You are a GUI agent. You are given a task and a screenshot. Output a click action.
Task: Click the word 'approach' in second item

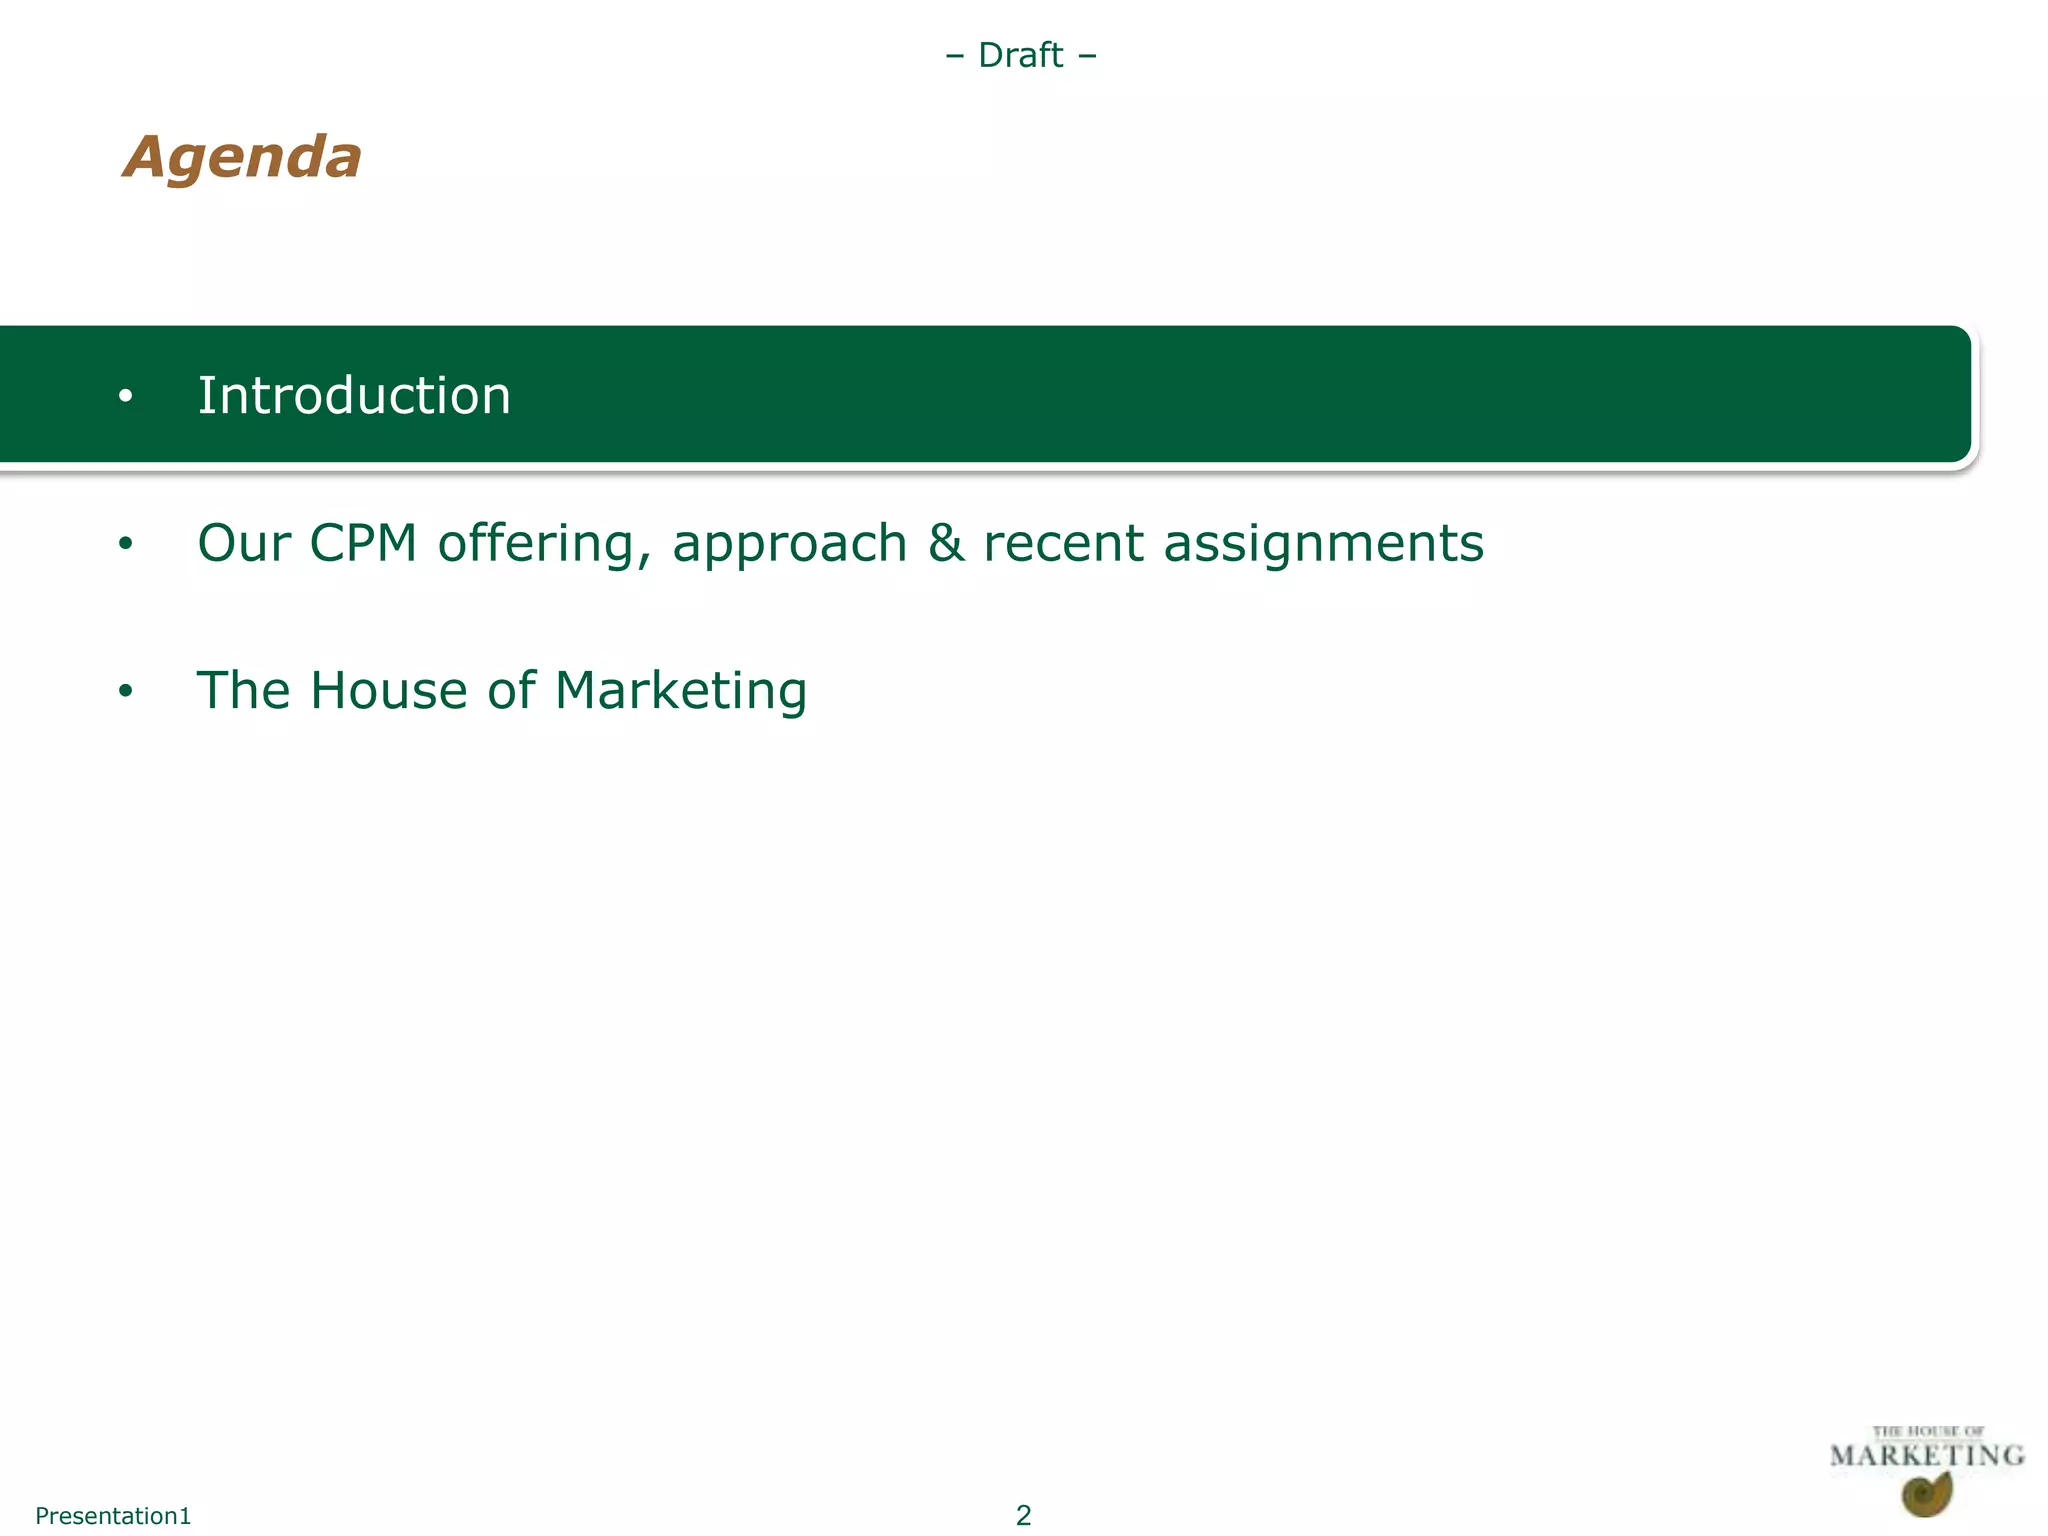789,544
